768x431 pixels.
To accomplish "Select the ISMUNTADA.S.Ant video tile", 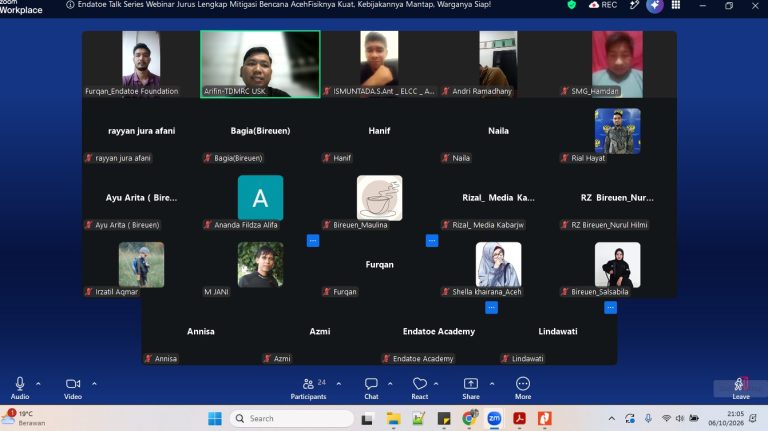I will point(379,64).
